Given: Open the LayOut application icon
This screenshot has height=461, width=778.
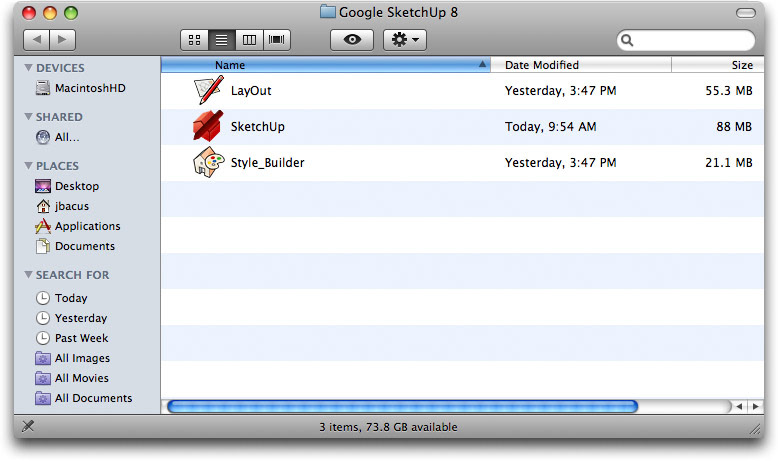Looking at the screenshot, I should tap(208, 90).
